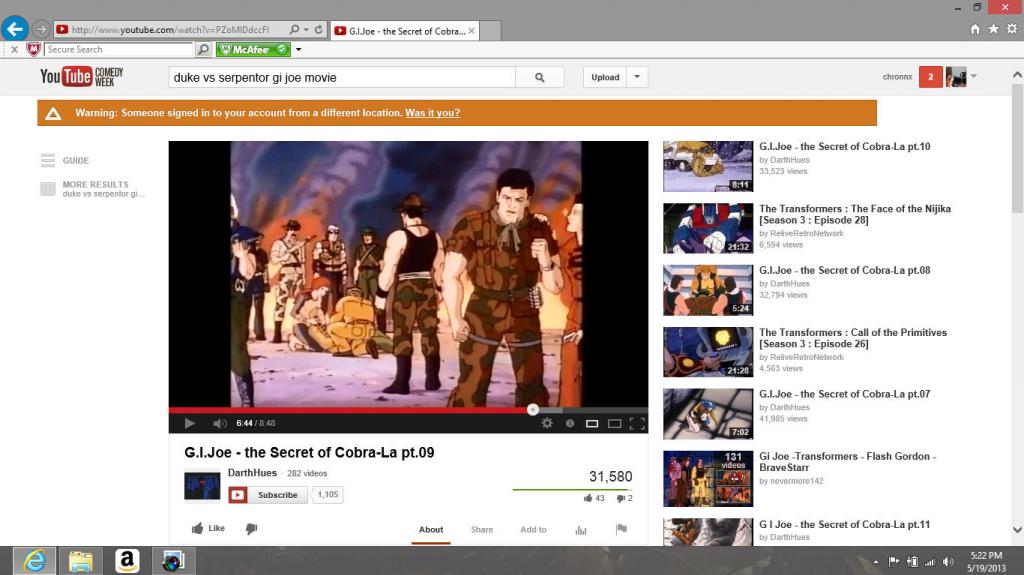The width and height of the screenshot is (1024, 575).
Task: Click the video player Play button
Action: point(189,423)
